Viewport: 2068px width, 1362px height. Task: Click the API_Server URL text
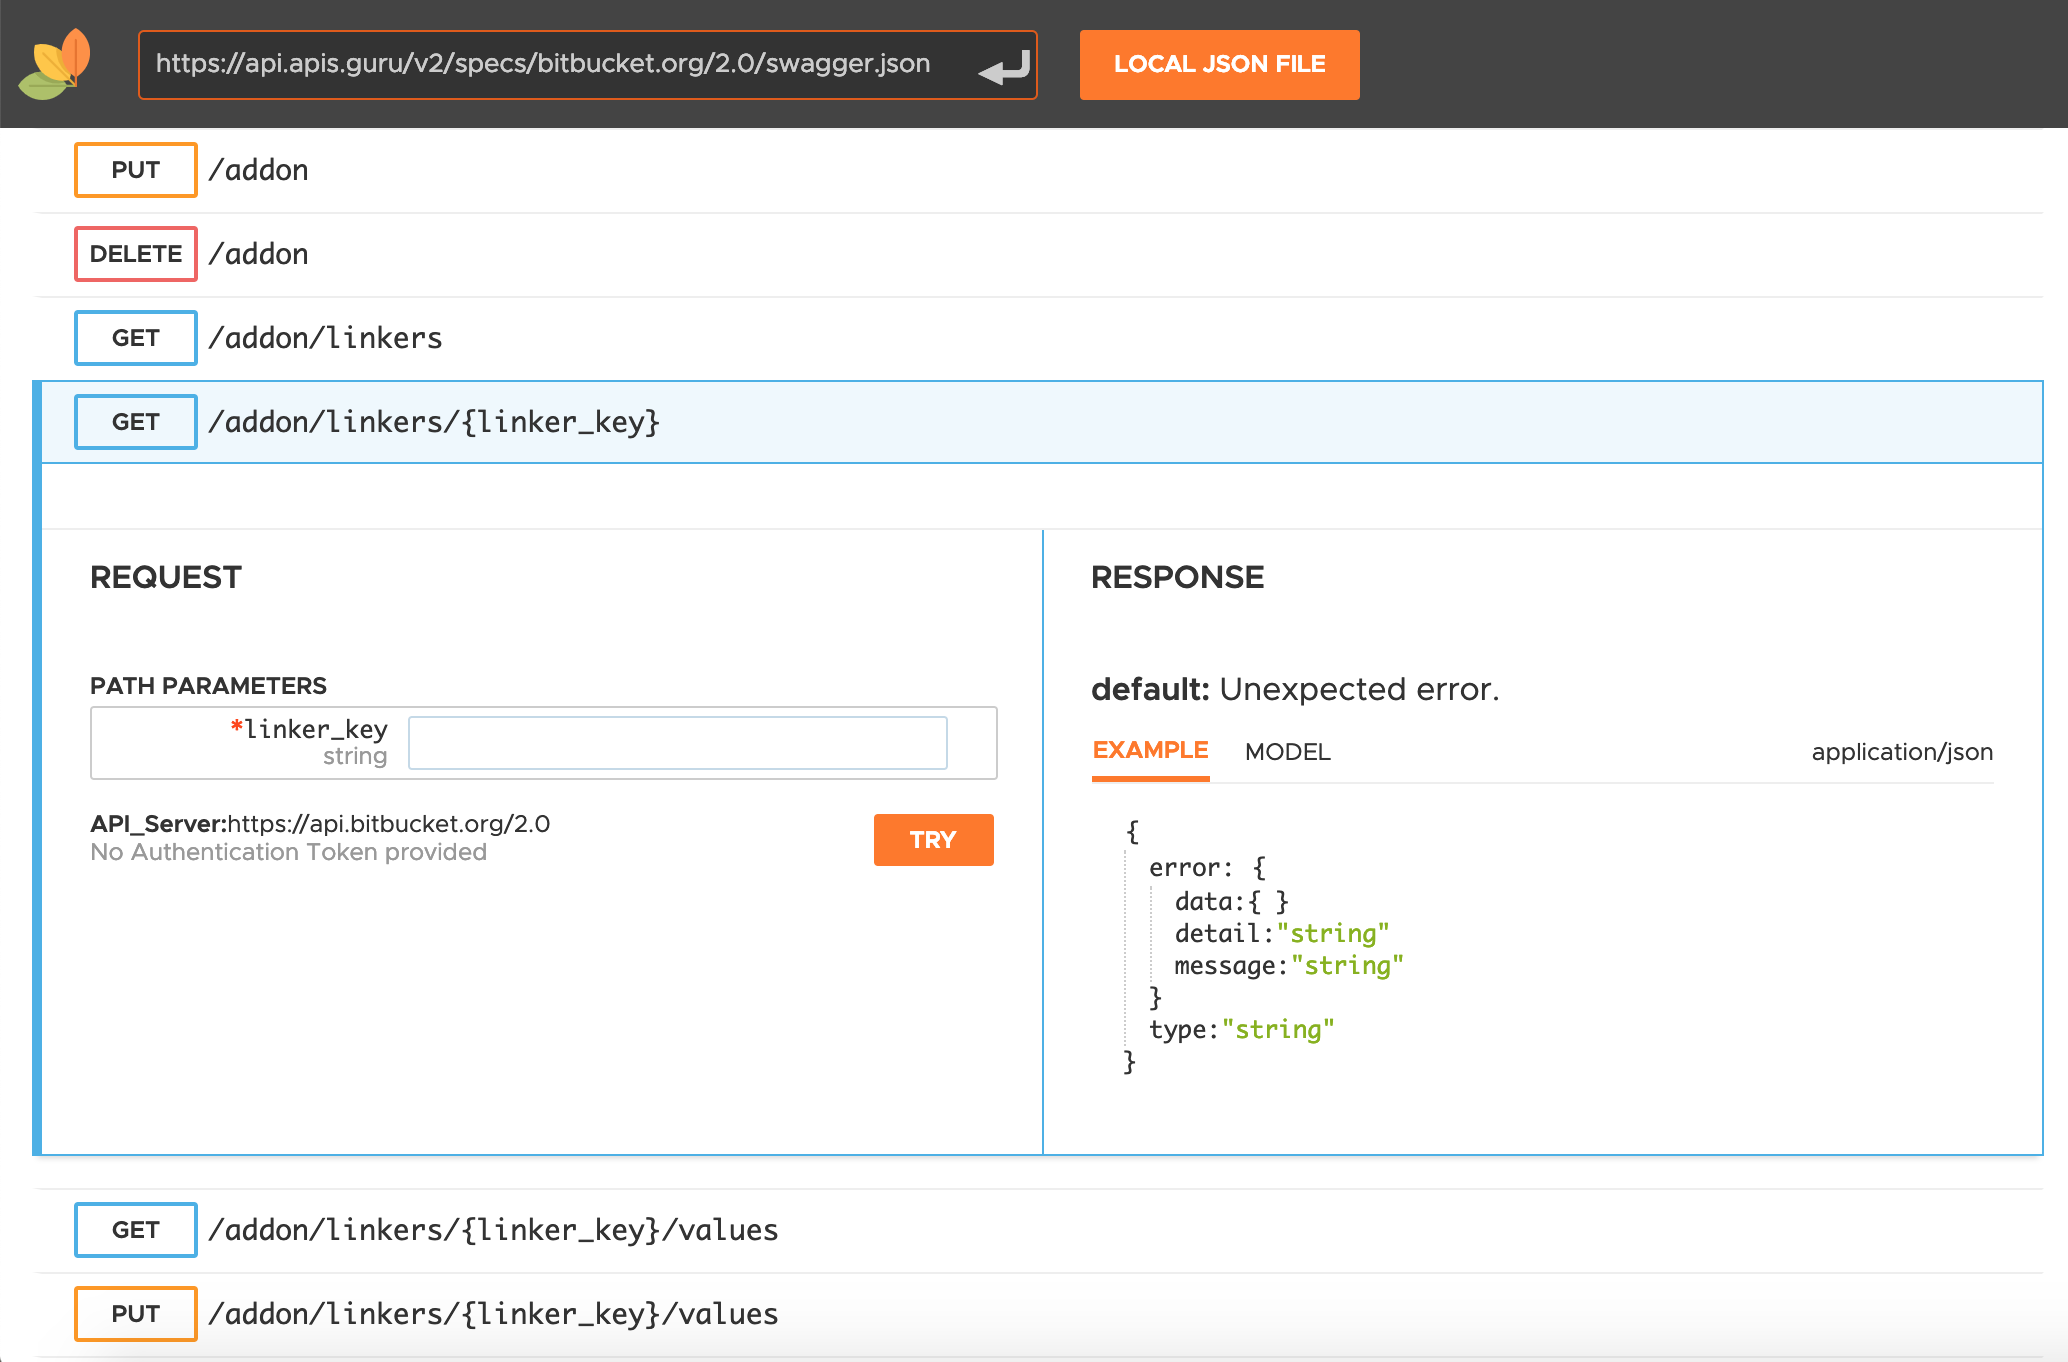coord(388,824)
